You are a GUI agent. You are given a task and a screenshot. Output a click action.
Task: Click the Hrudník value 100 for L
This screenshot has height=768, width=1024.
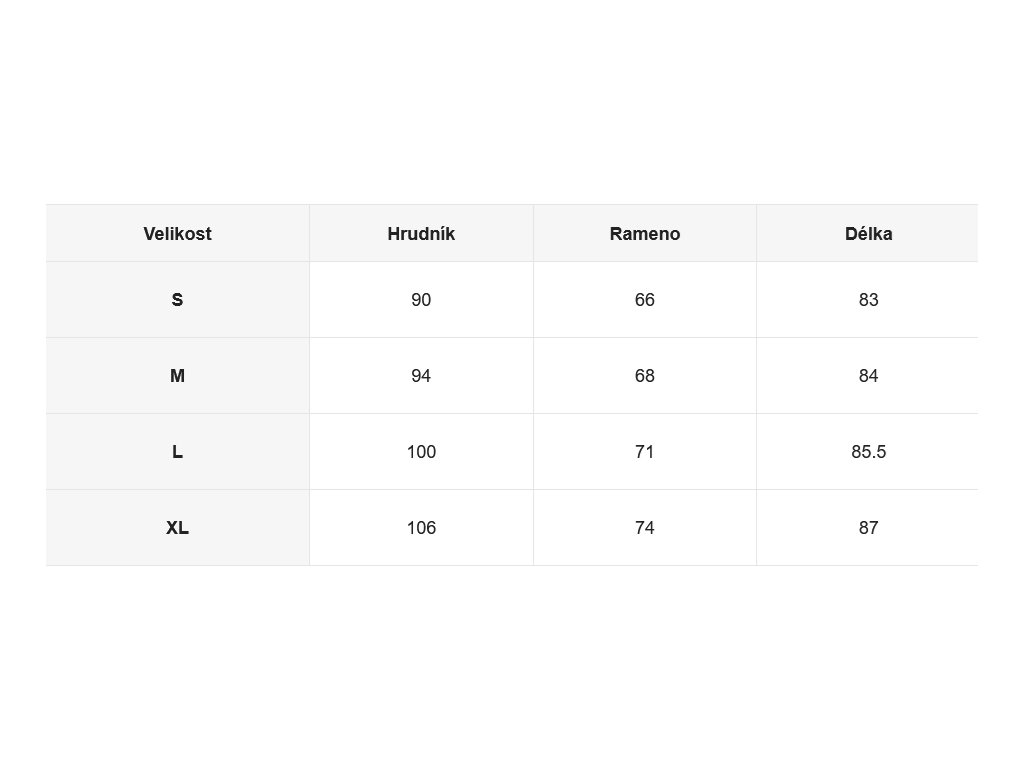pyautogui.click(x=421, y=451)
